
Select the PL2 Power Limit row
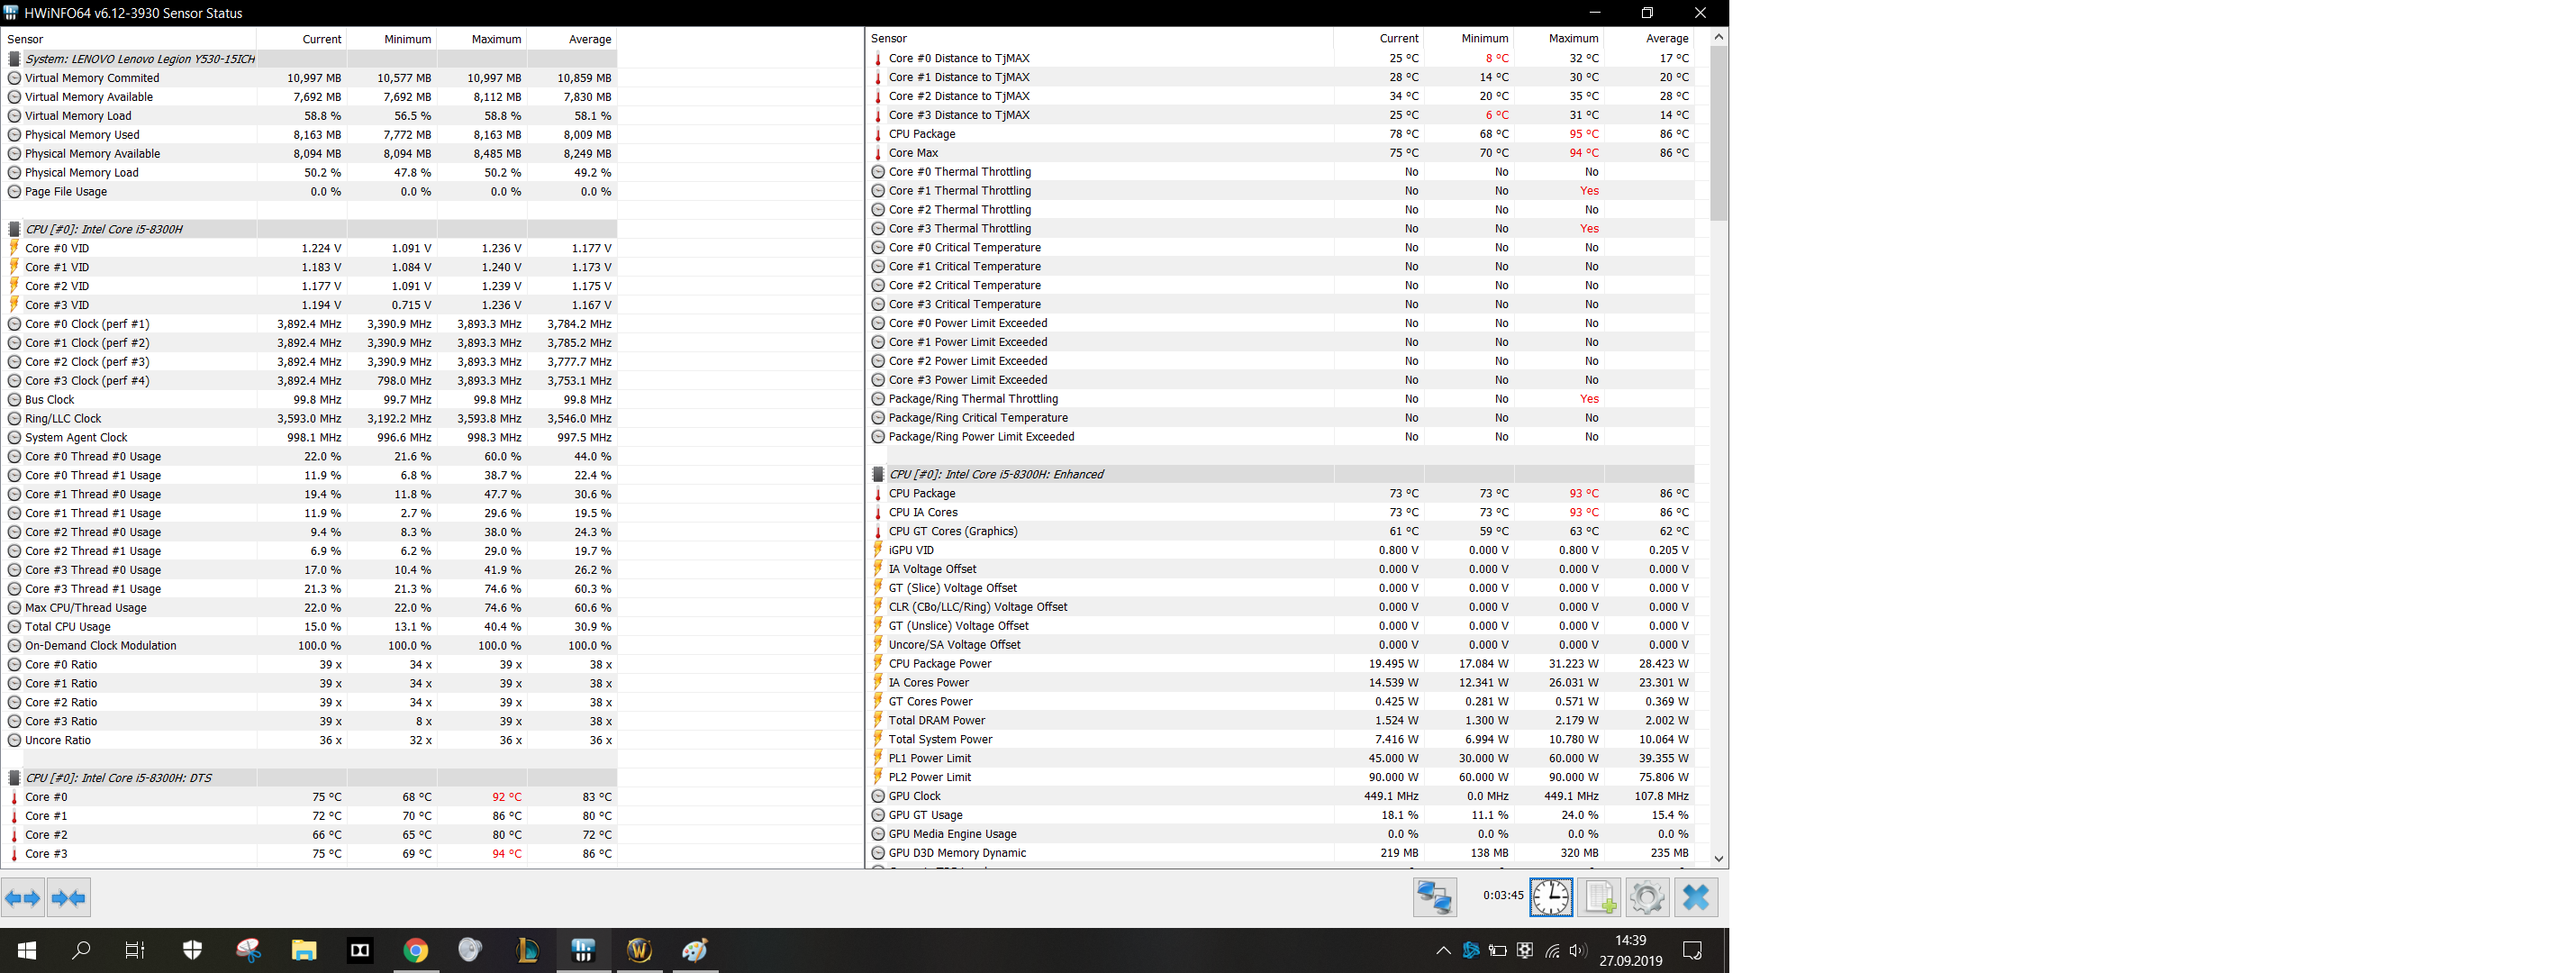coord(1281,777)
